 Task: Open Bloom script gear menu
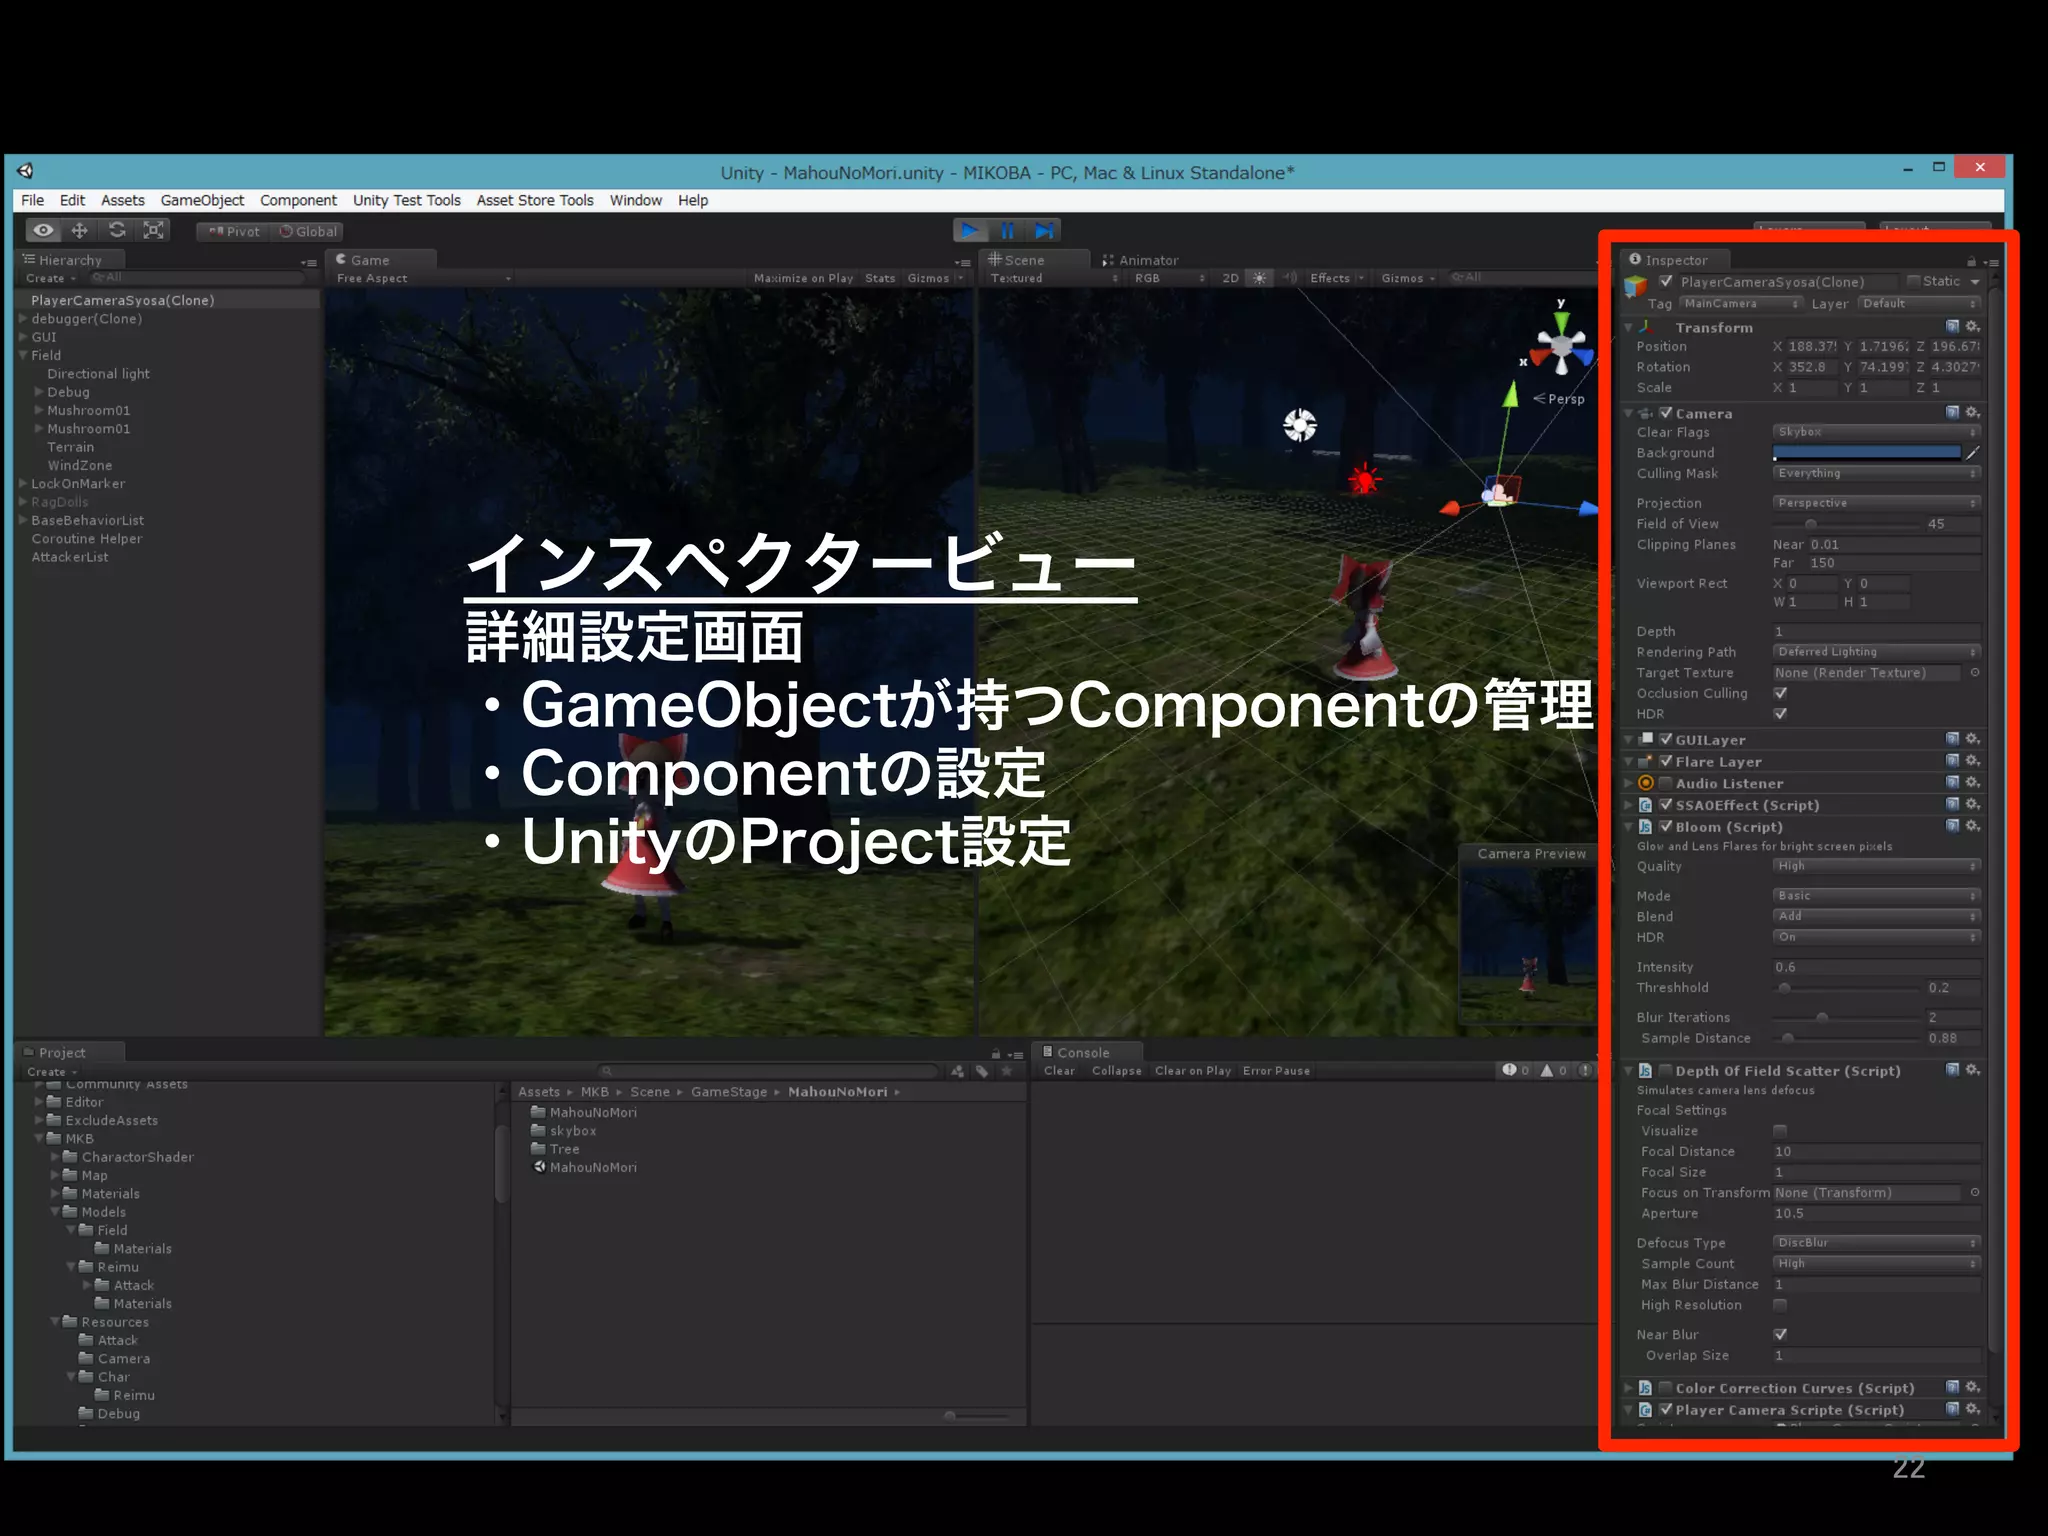point(1972,826)
